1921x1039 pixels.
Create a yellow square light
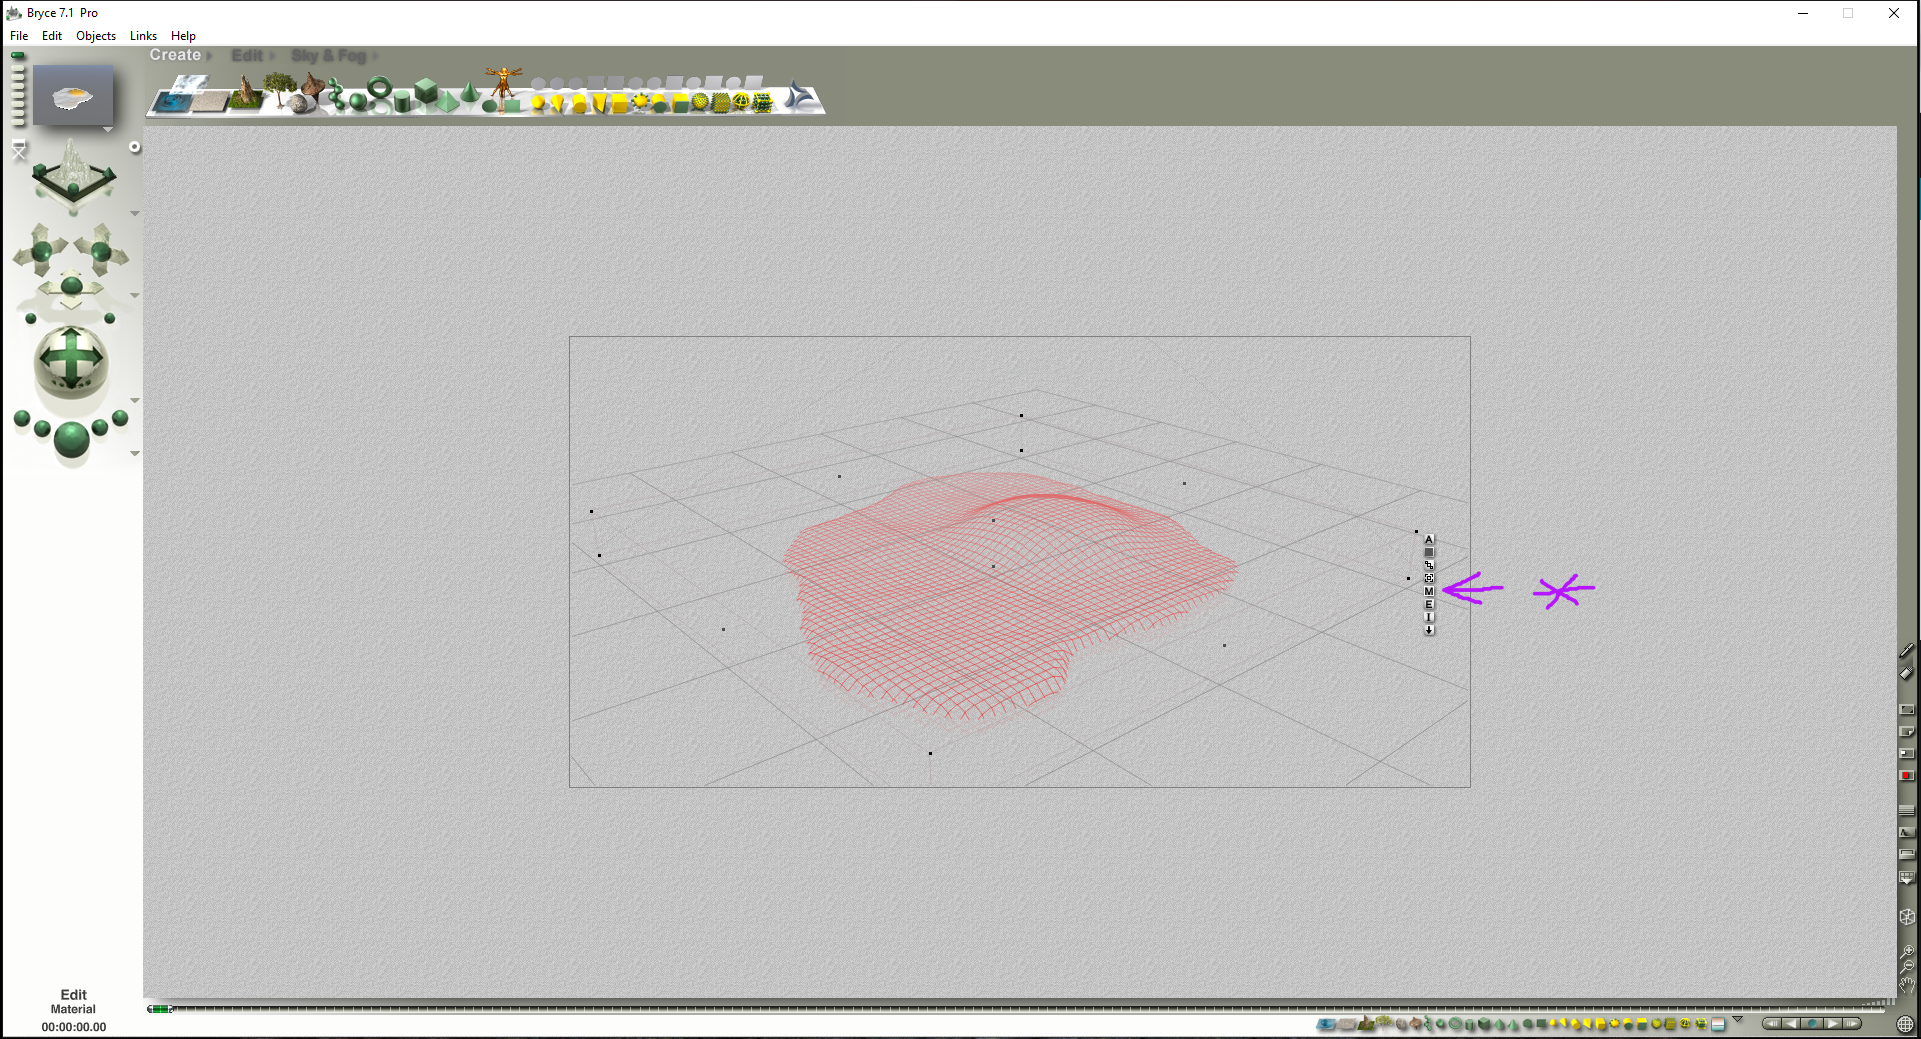coord(619,103)
